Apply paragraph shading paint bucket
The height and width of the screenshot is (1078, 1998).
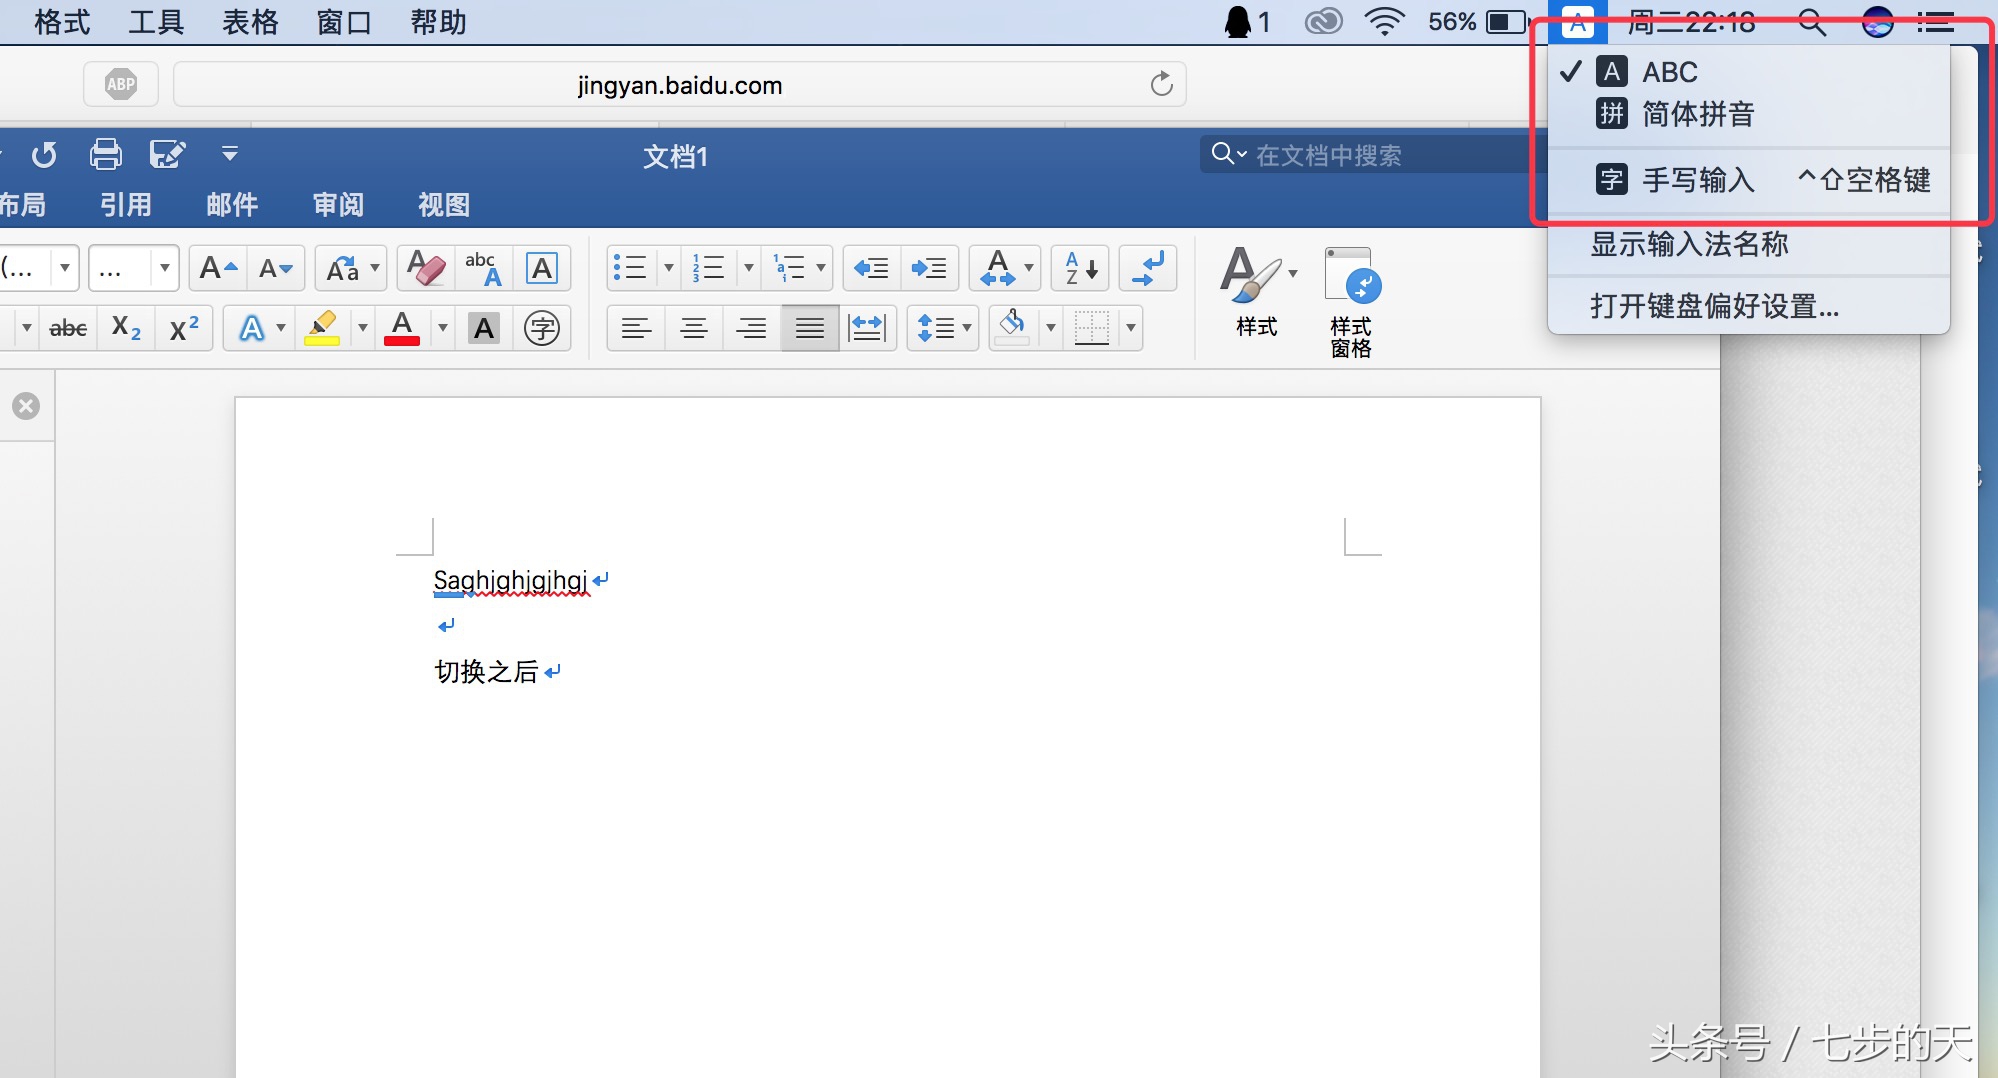pos(1012,328)
